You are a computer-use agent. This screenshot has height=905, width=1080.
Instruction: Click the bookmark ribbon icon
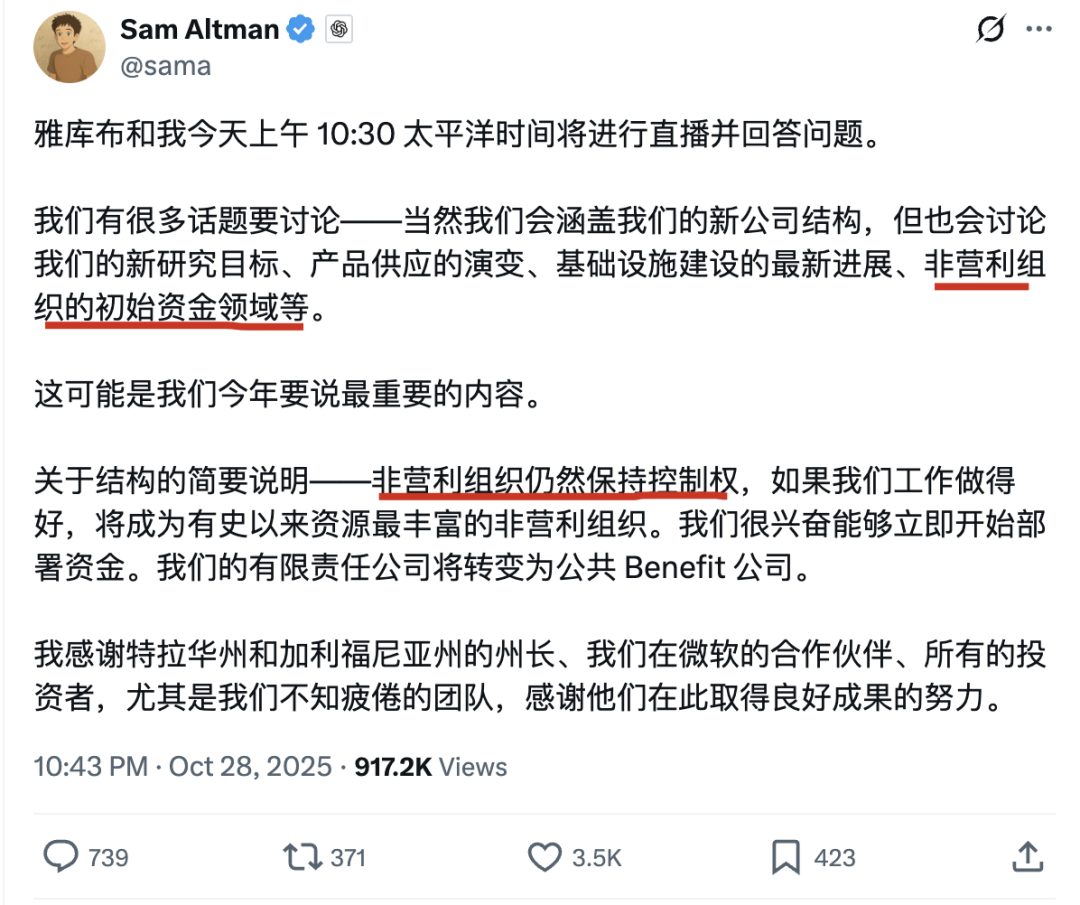[x=789, y=856]
